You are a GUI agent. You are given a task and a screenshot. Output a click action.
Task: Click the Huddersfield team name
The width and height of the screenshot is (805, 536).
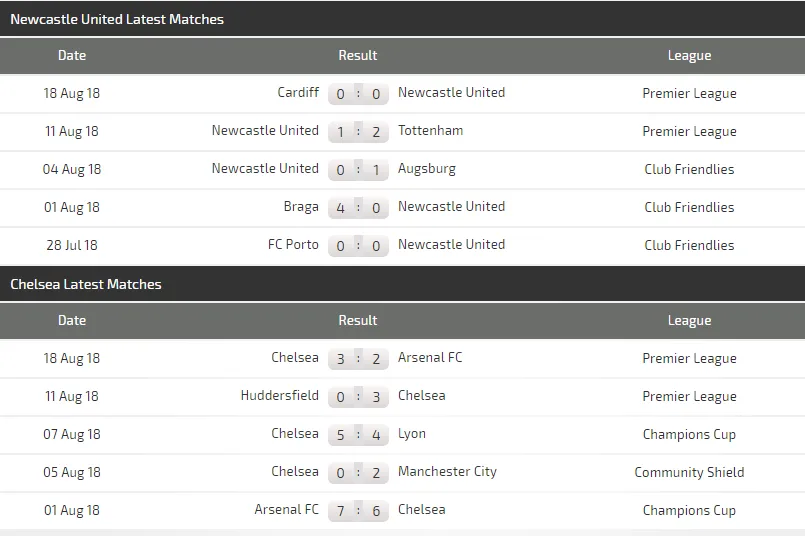(x=279, y=396)
